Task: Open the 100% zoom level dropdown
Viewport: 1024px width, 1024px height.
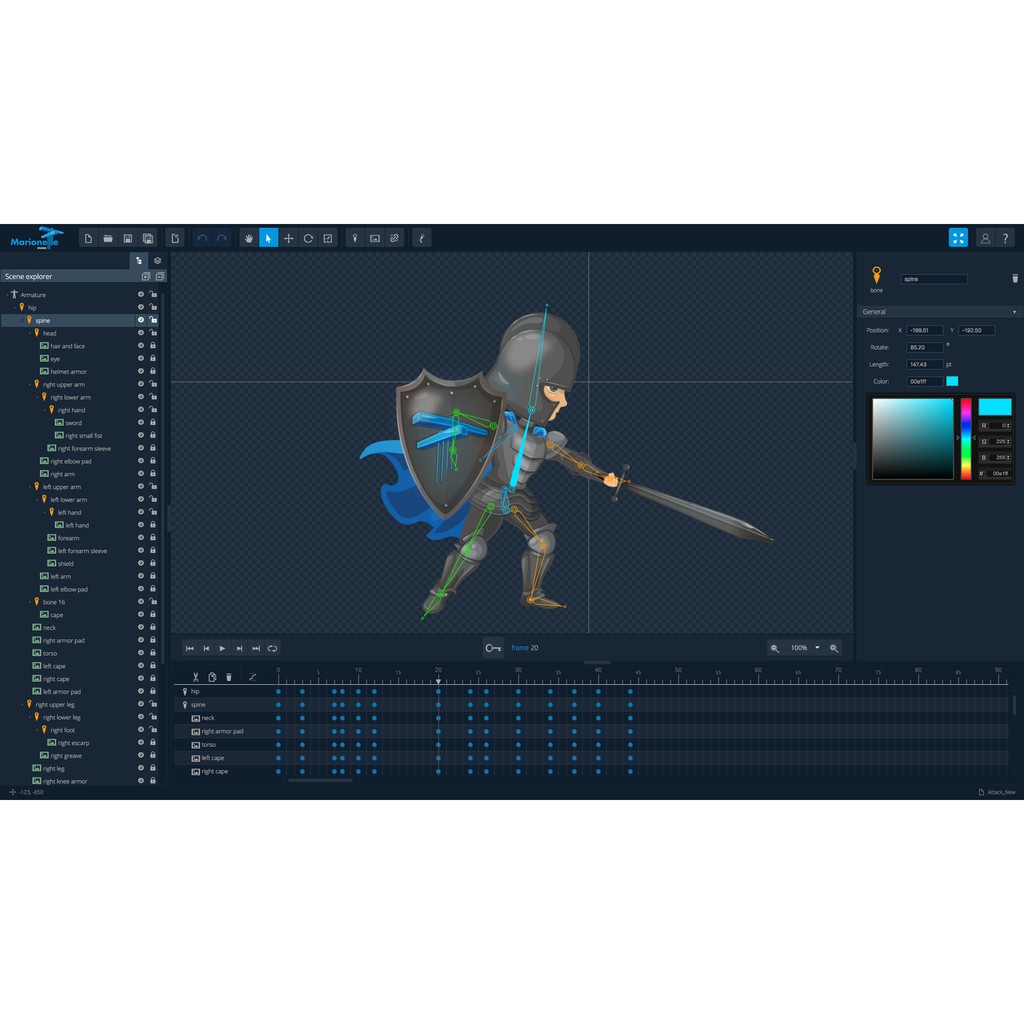Action: (x=817, y=648)
